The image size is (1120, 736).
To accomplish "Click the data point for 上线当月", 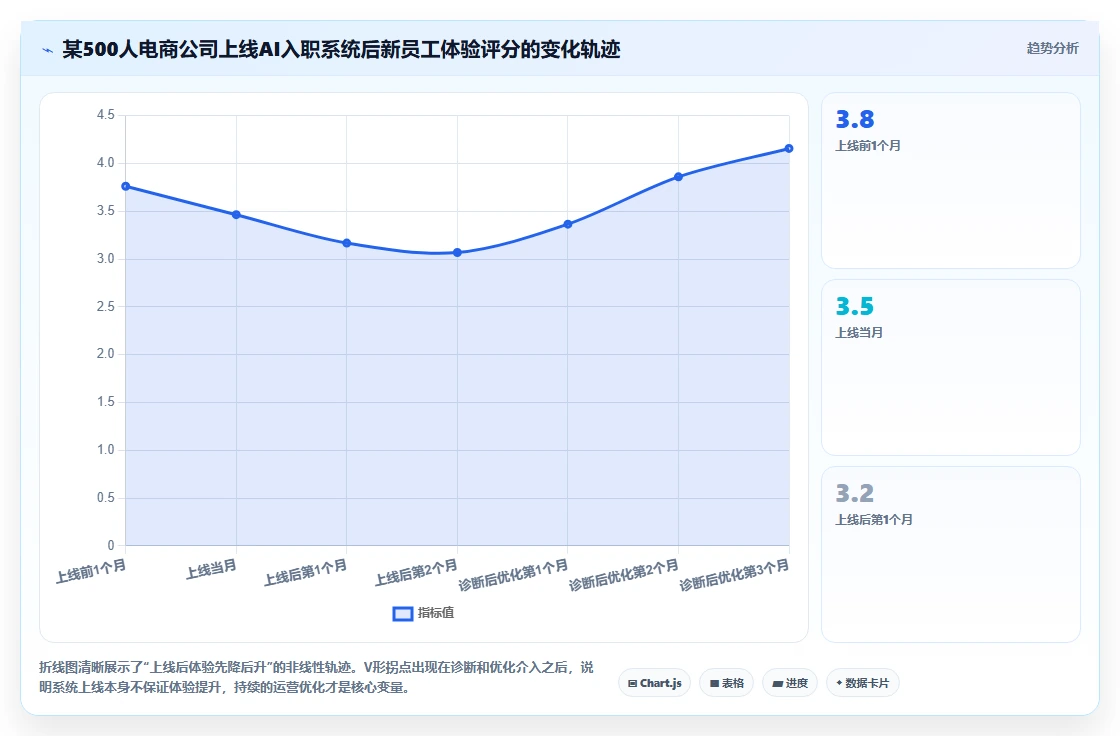I will click(236, 215).
